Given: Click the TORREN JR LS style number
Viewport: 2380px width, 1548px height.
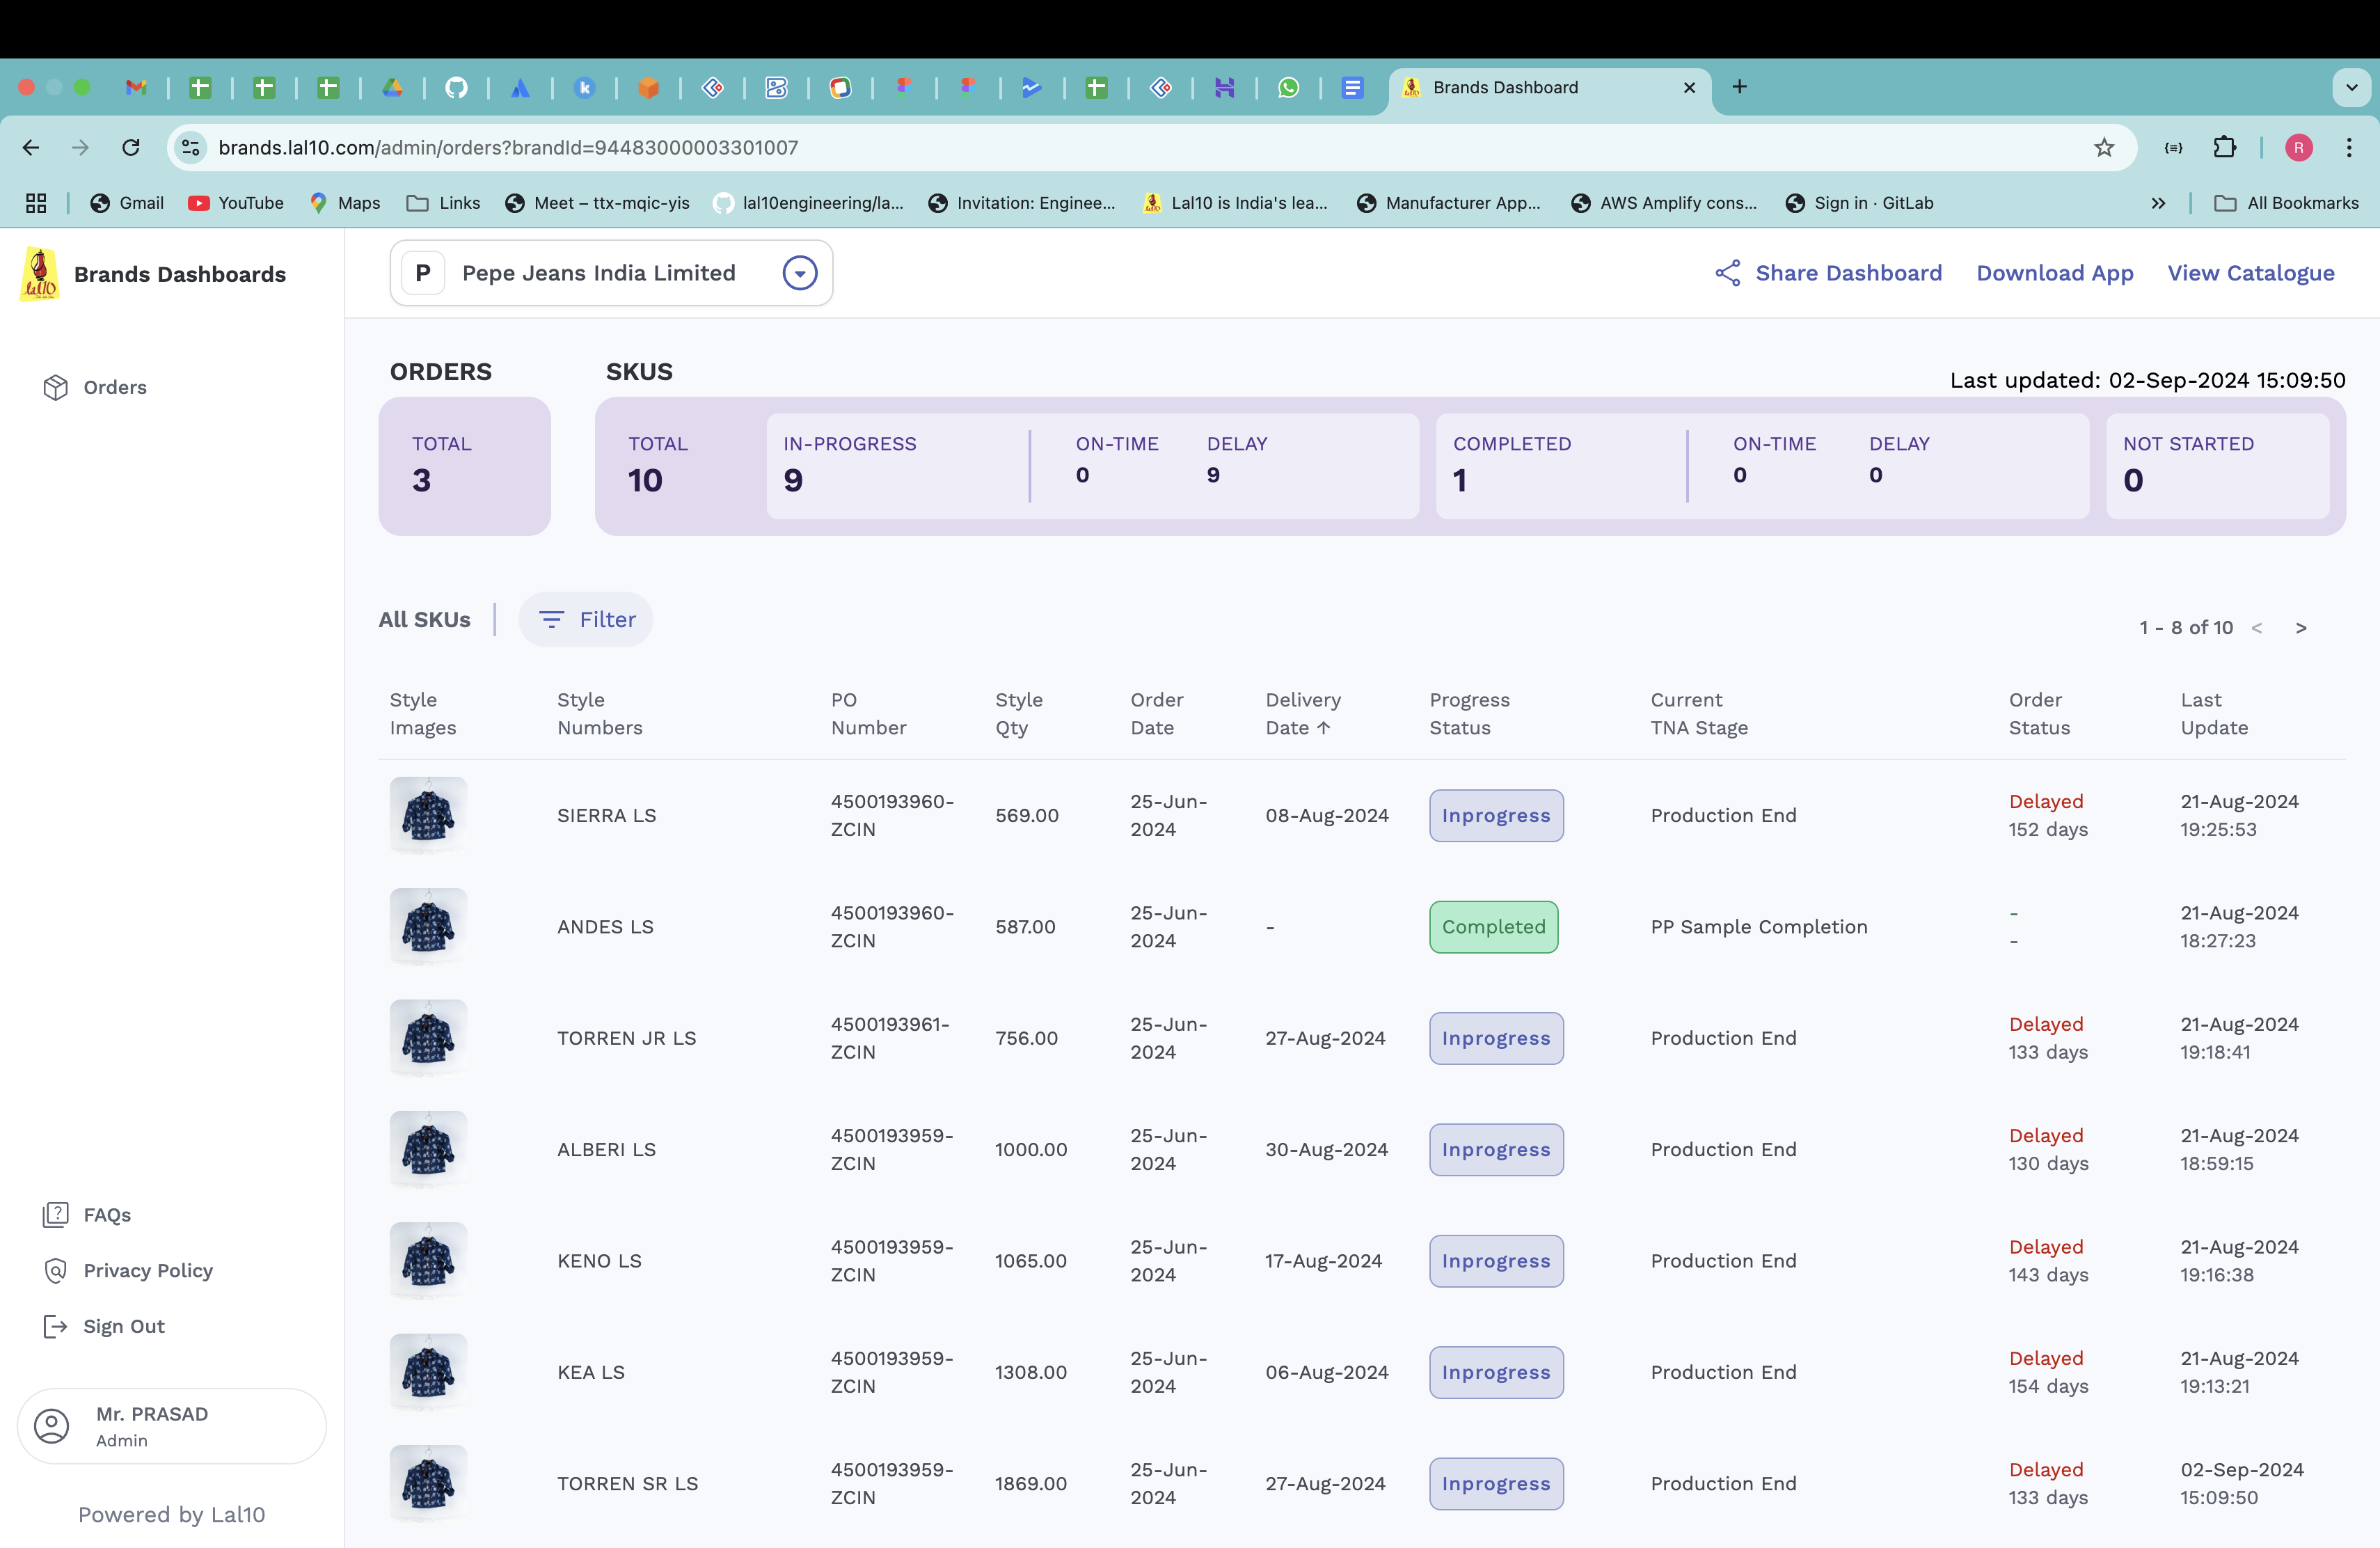Looking at the screenshot, I should (626, 1038).
